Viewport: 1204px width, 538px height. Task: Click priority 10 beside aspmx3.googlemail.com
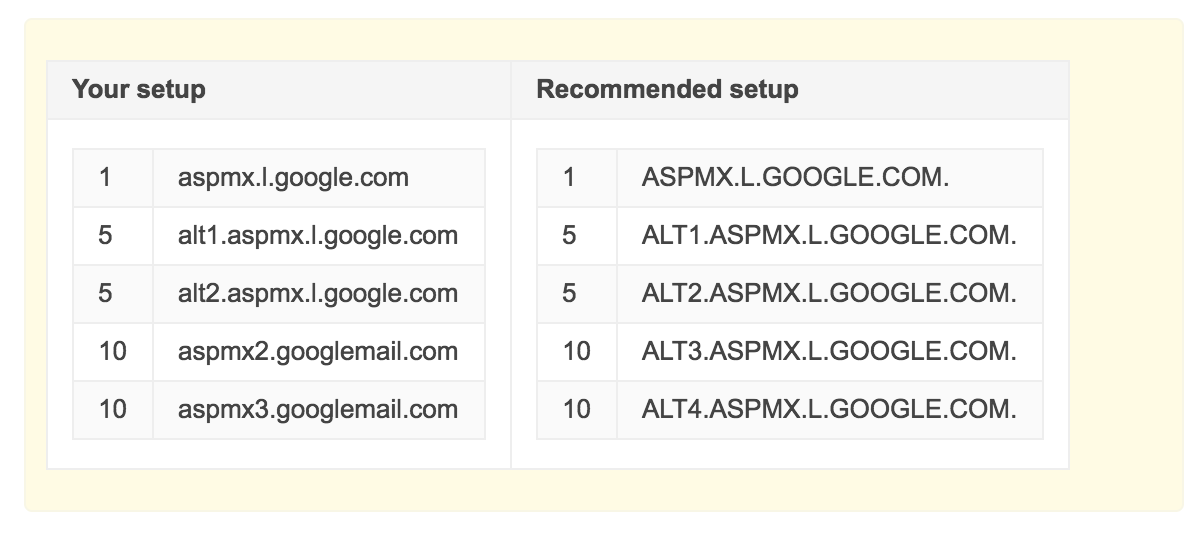(x=112, y=410)
